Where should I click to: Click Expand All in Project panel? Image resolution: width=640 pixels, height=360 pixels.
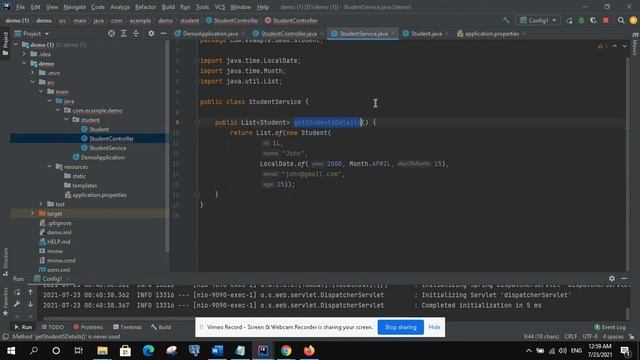point(124,33)
